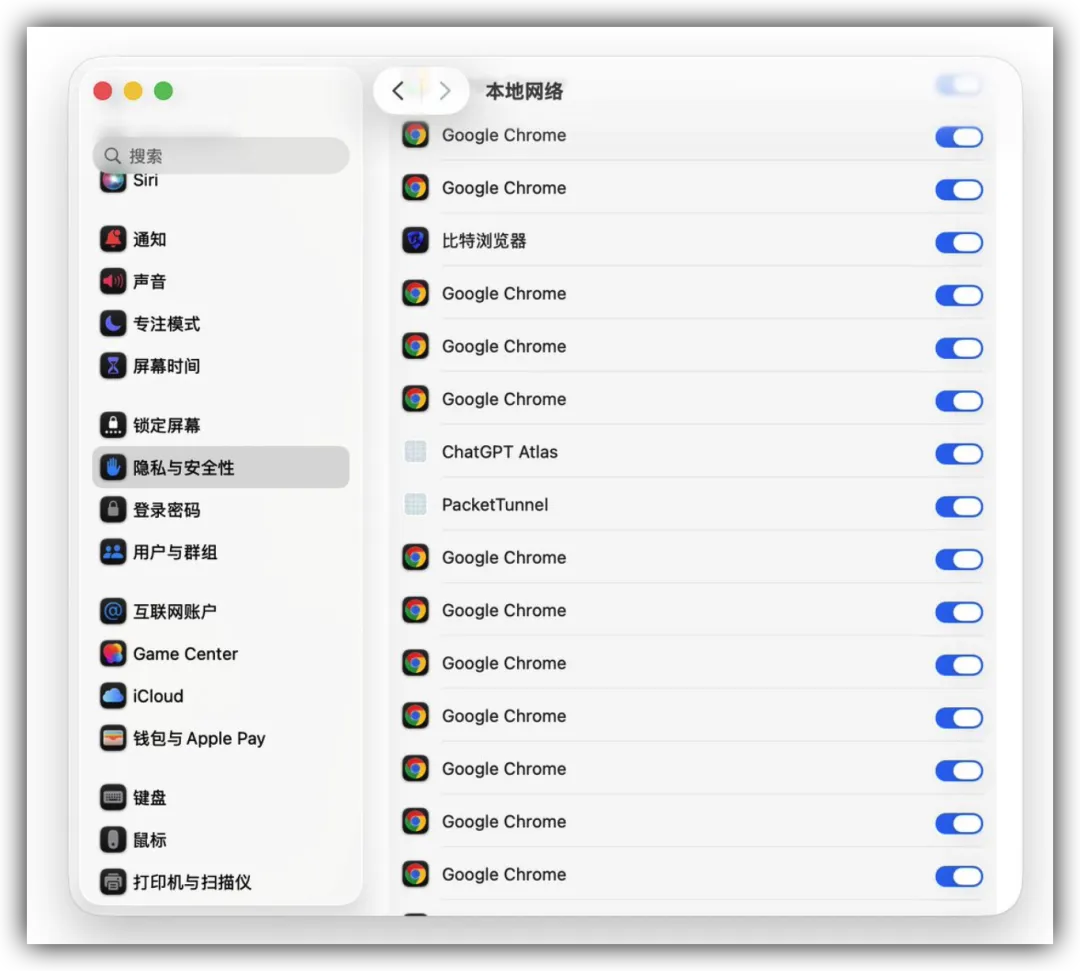Viewport: 1080px width, 971px height.
Task: Open 通知 via its bell icon
Action: coord(113,239)
